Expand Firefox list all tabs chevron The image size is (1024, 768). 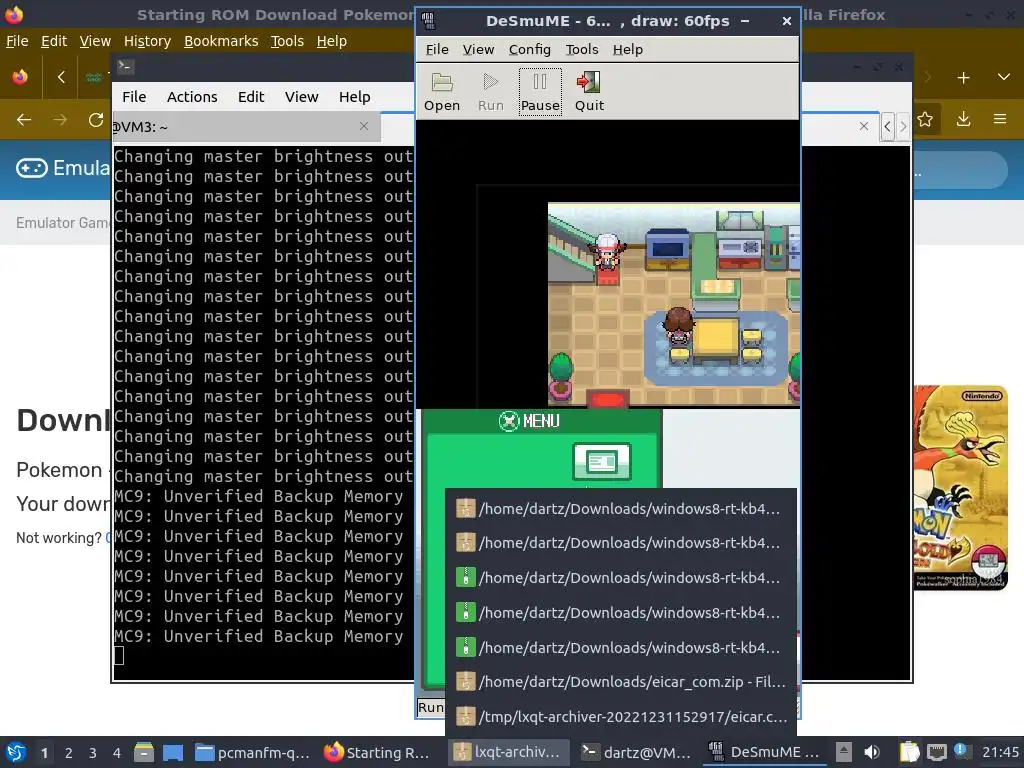[1004, 78]
